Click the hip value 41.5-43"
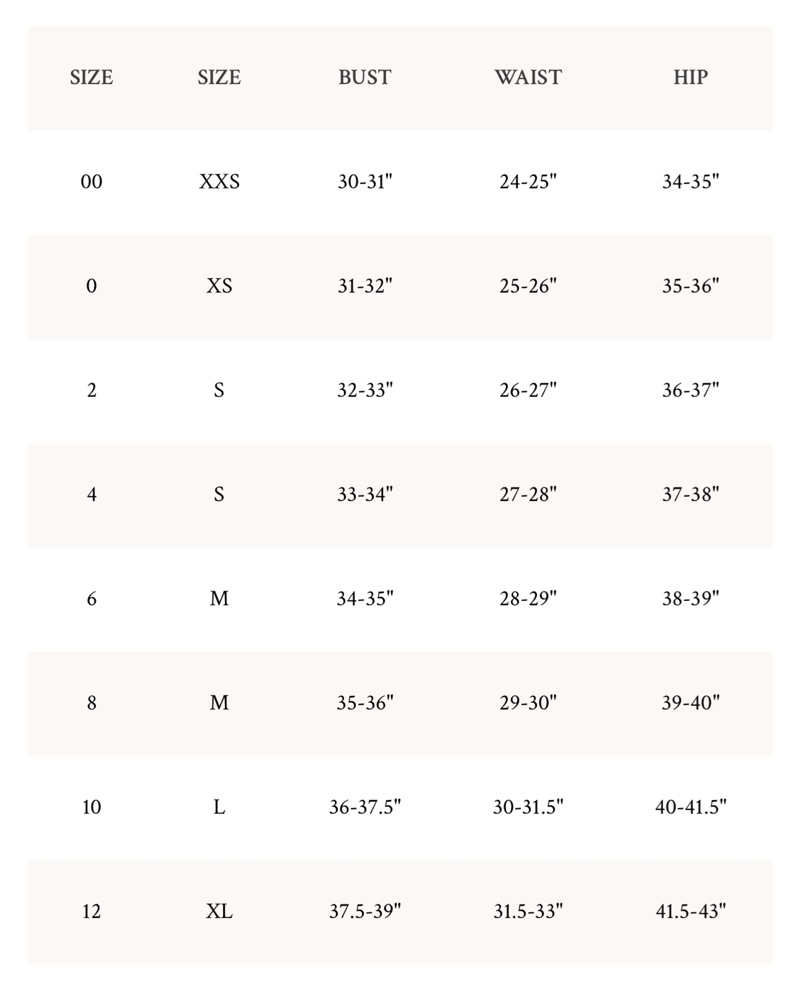The image size is (801, 1000). pos(691,911)
